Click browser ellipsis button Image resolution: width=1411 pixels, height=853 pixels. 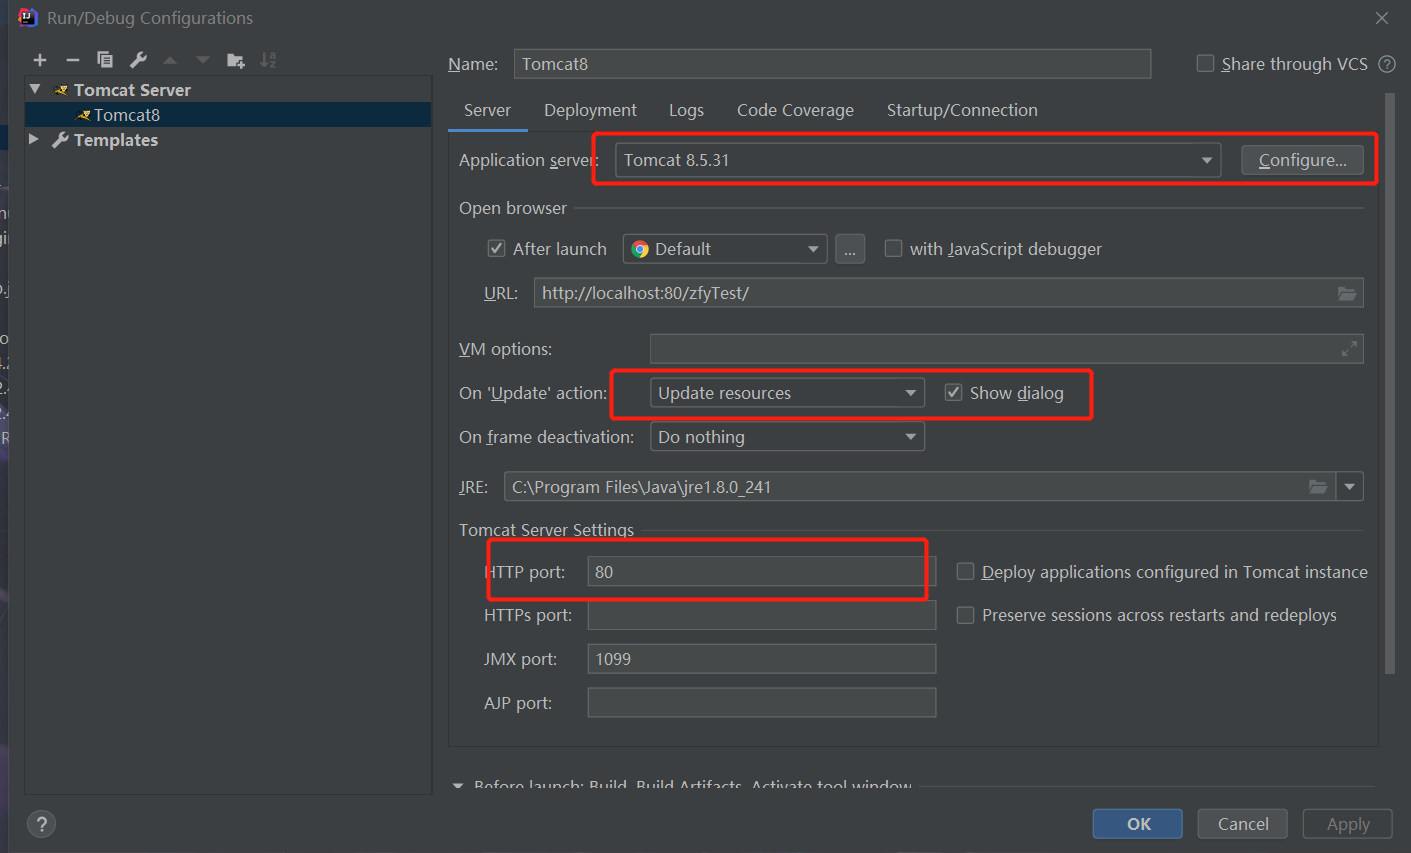849,249
